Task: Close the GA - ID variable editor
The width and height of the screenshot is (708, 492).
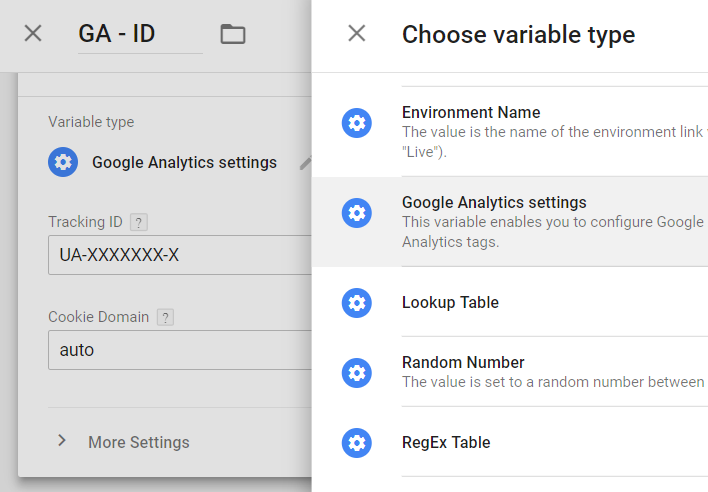Action: (x=33, y=33)
